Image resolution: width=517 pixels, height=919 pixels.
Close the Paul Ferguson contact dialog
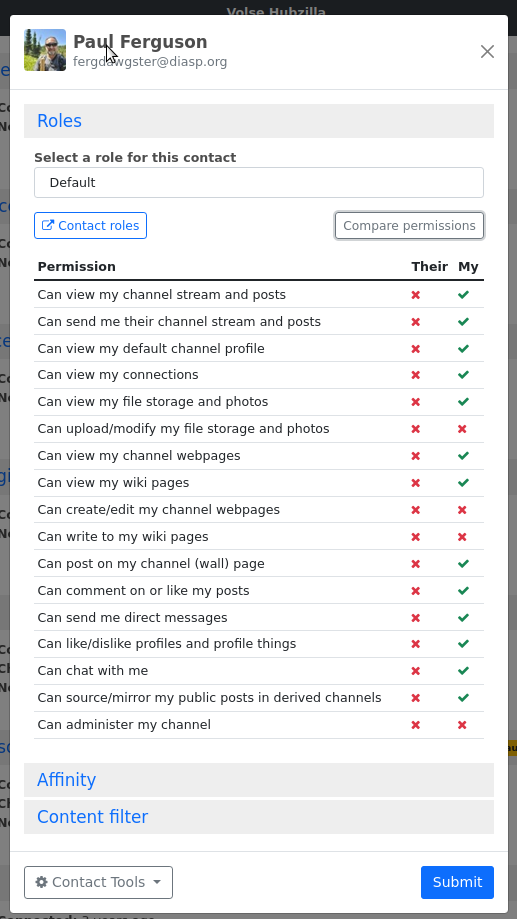pos(487,52)
